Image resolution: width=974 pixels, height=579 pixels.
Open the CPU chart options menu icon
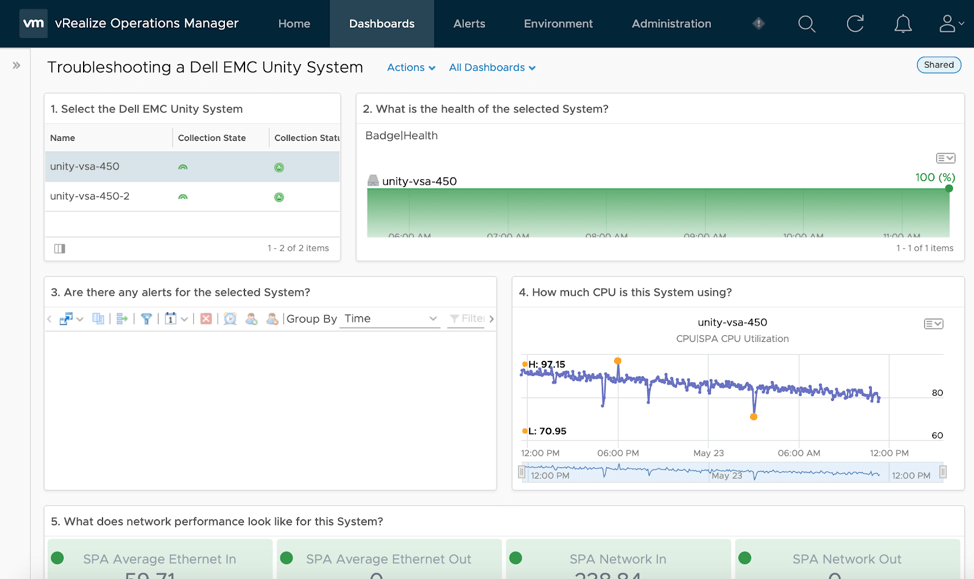point(933,324)
